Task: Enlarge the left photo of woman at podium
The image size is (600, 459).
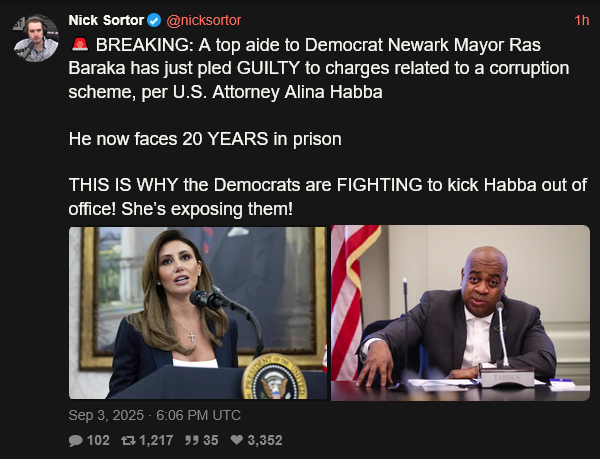Action: pos(198,313)
